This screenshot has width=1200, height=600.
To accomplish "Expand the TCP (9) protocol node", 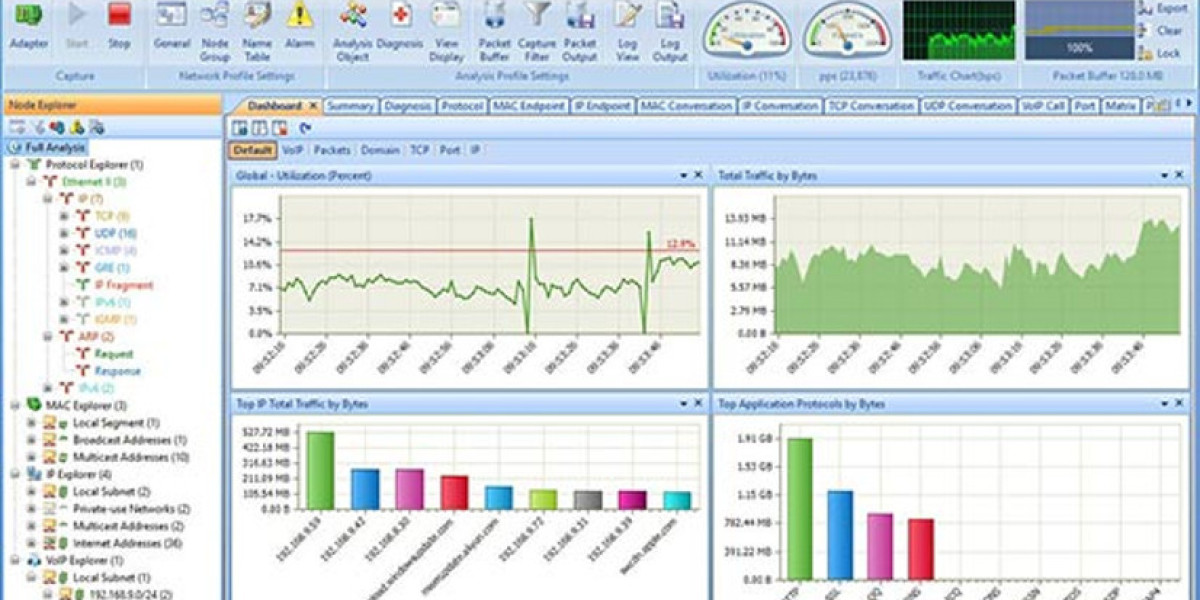I will coord(65,216).
